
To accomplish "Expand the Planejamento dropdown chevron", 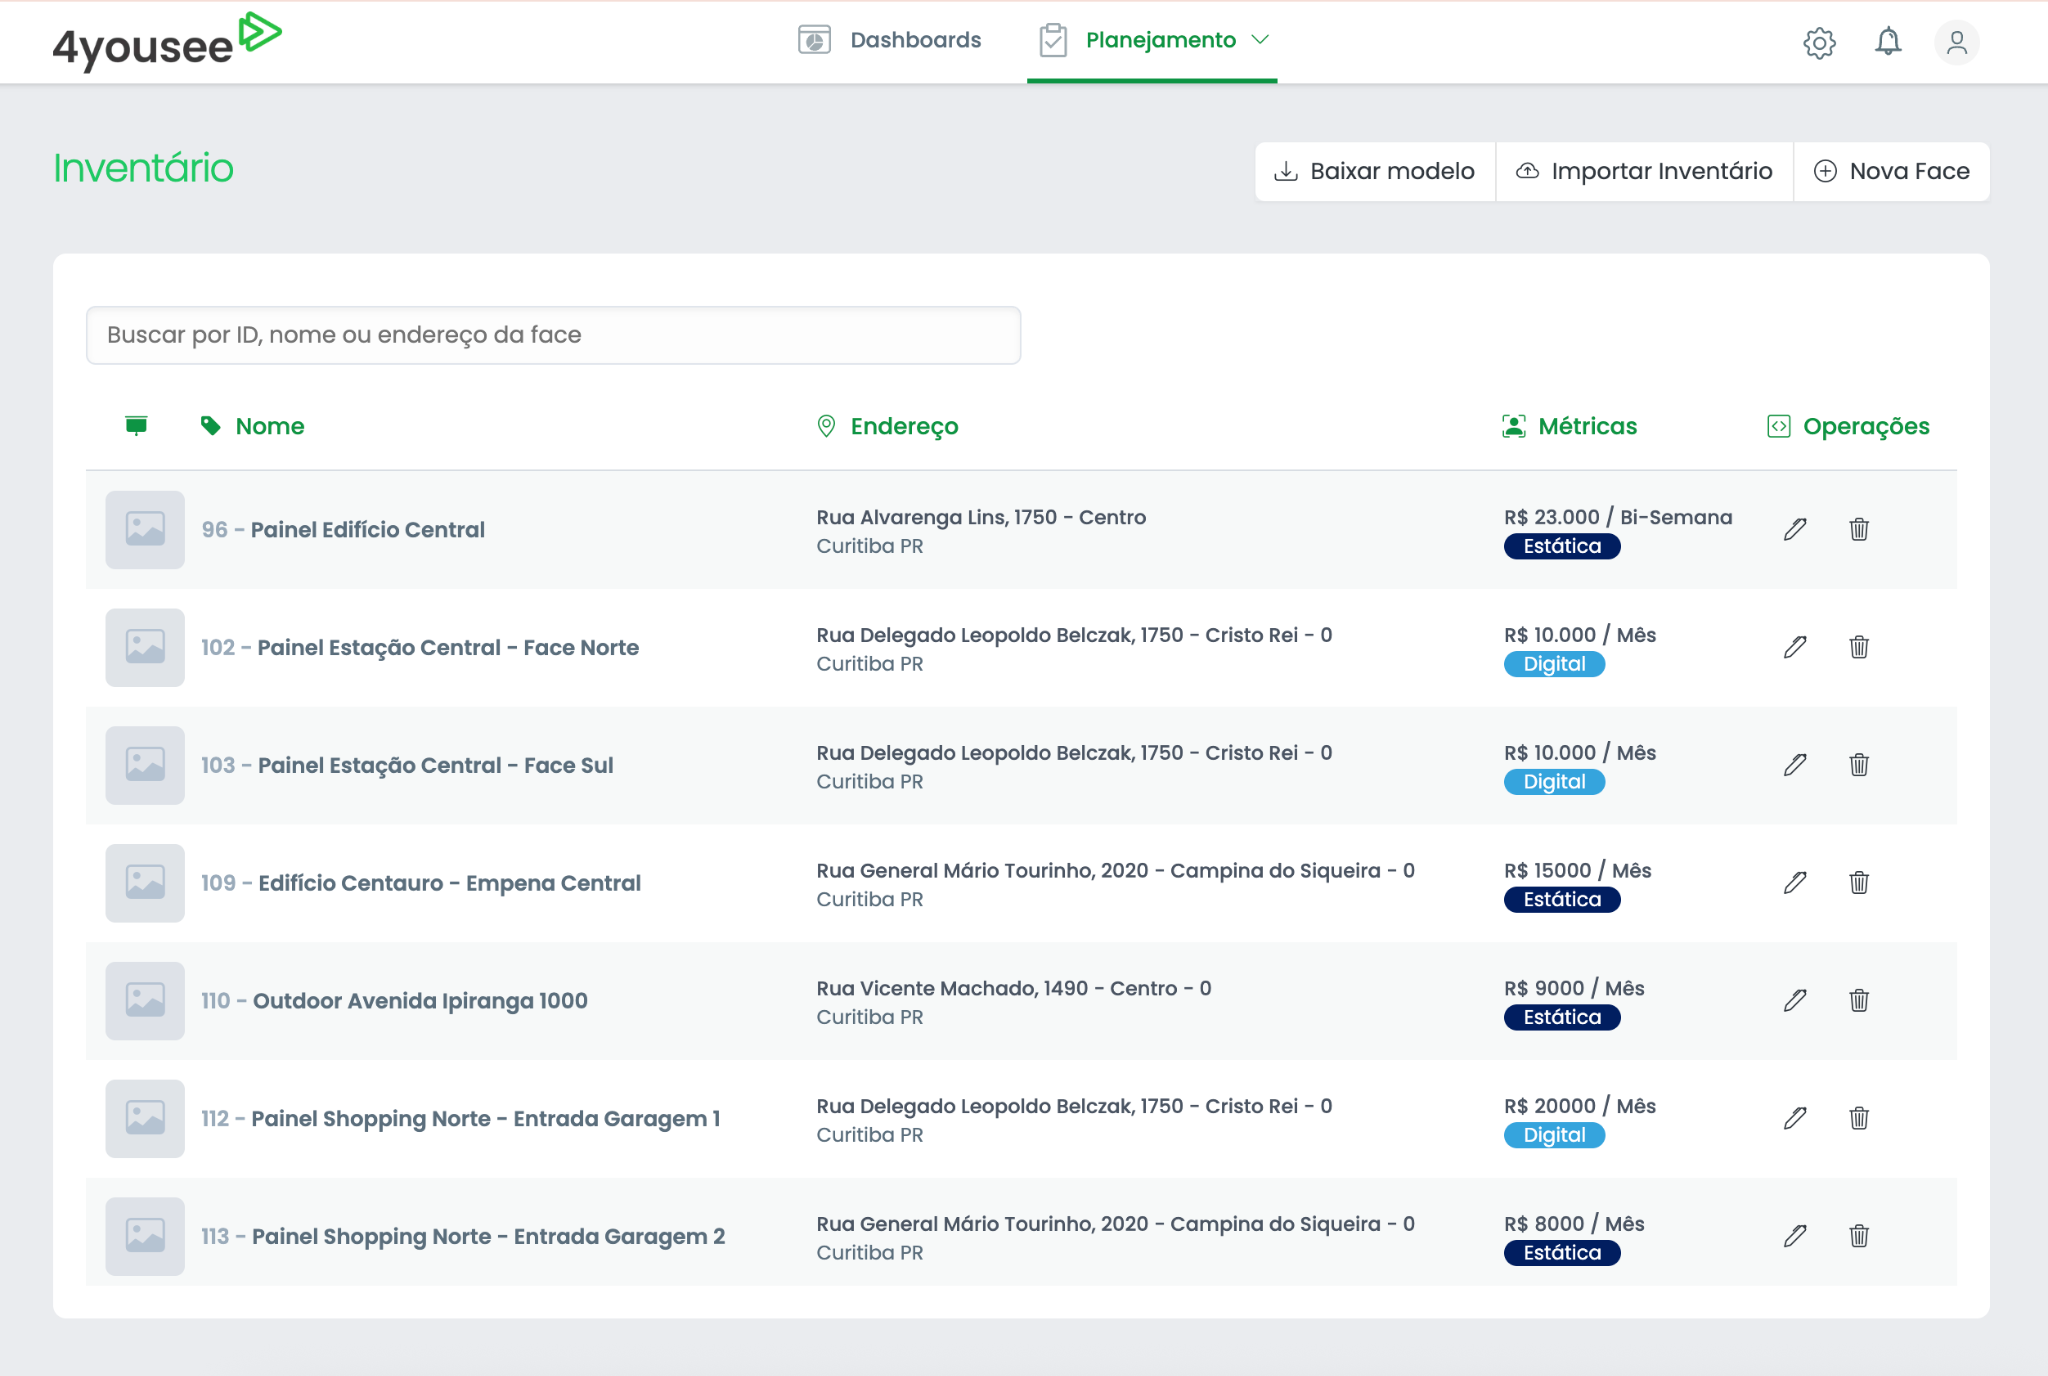I will [1261, 40].
